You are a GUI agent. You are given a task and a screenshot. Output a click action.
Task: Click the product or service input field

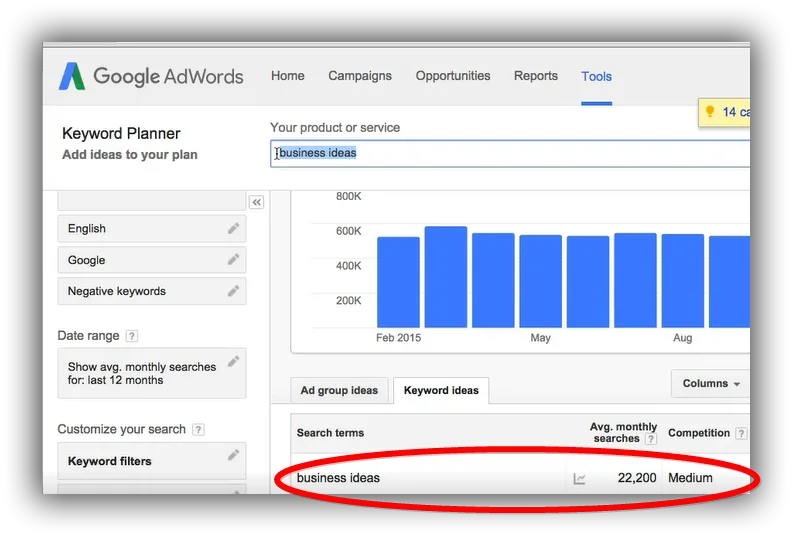coord(510,154)
